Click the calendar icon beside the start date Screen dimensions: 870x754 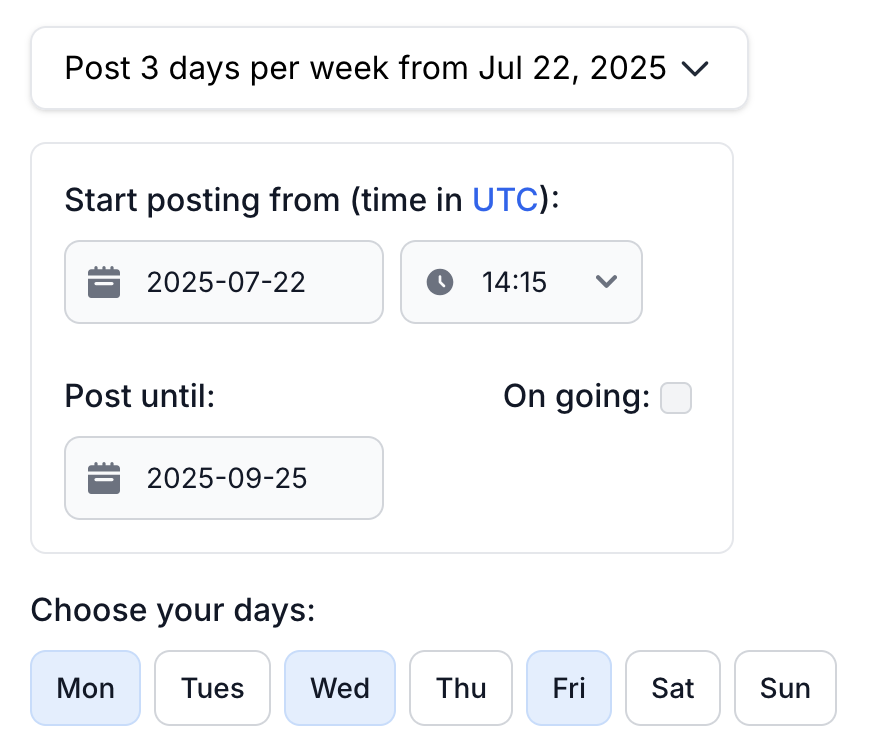[x=104, y=282]
